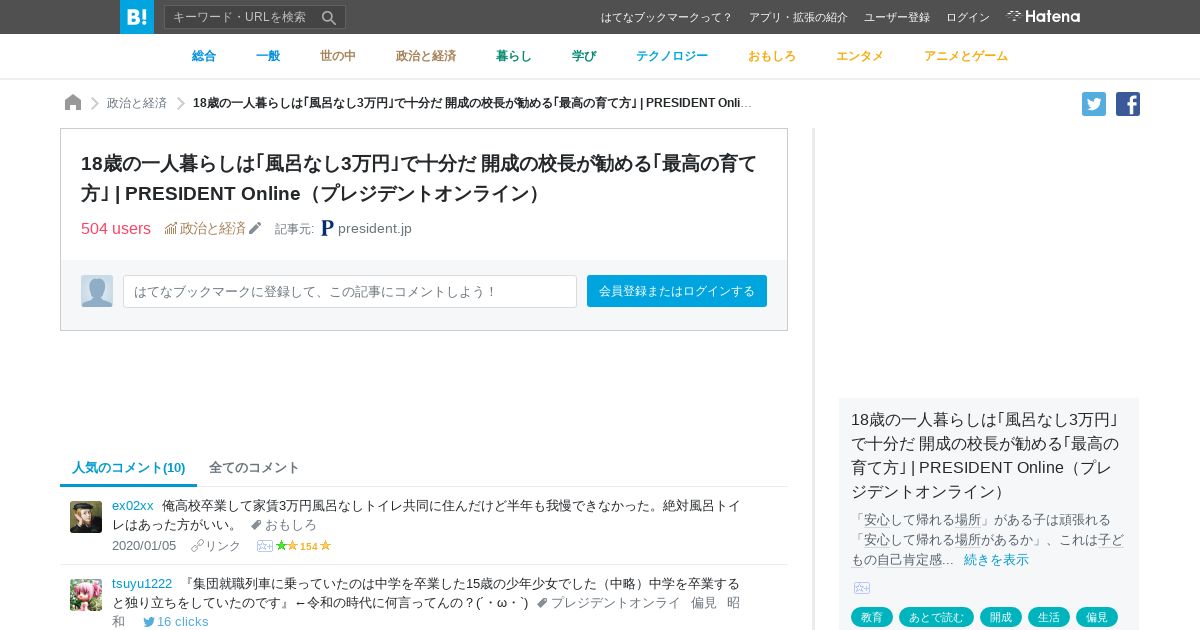
Task: Switch to 人気のコメント(10) tab
Action: [129, 467]
